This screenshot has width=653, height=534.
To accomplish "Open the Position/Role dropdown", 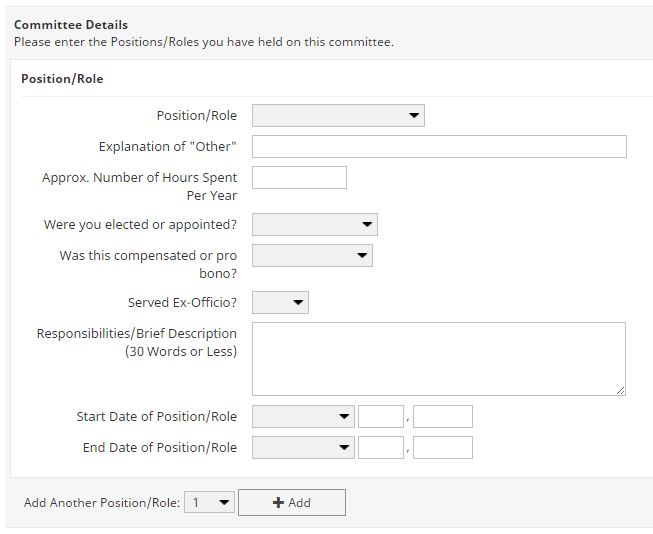I will [338, 116].
